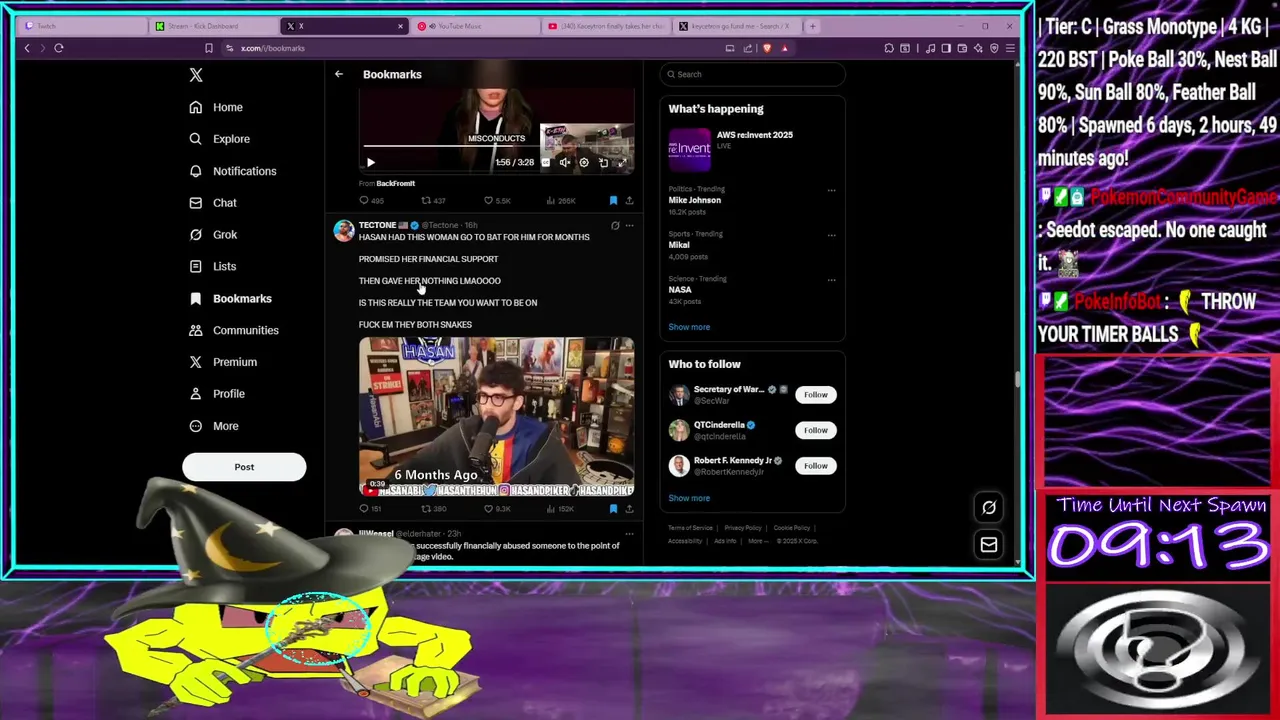Open options for Mikal trend
Viewport: 1280px width, 720px height.
(x=831, y=235)
